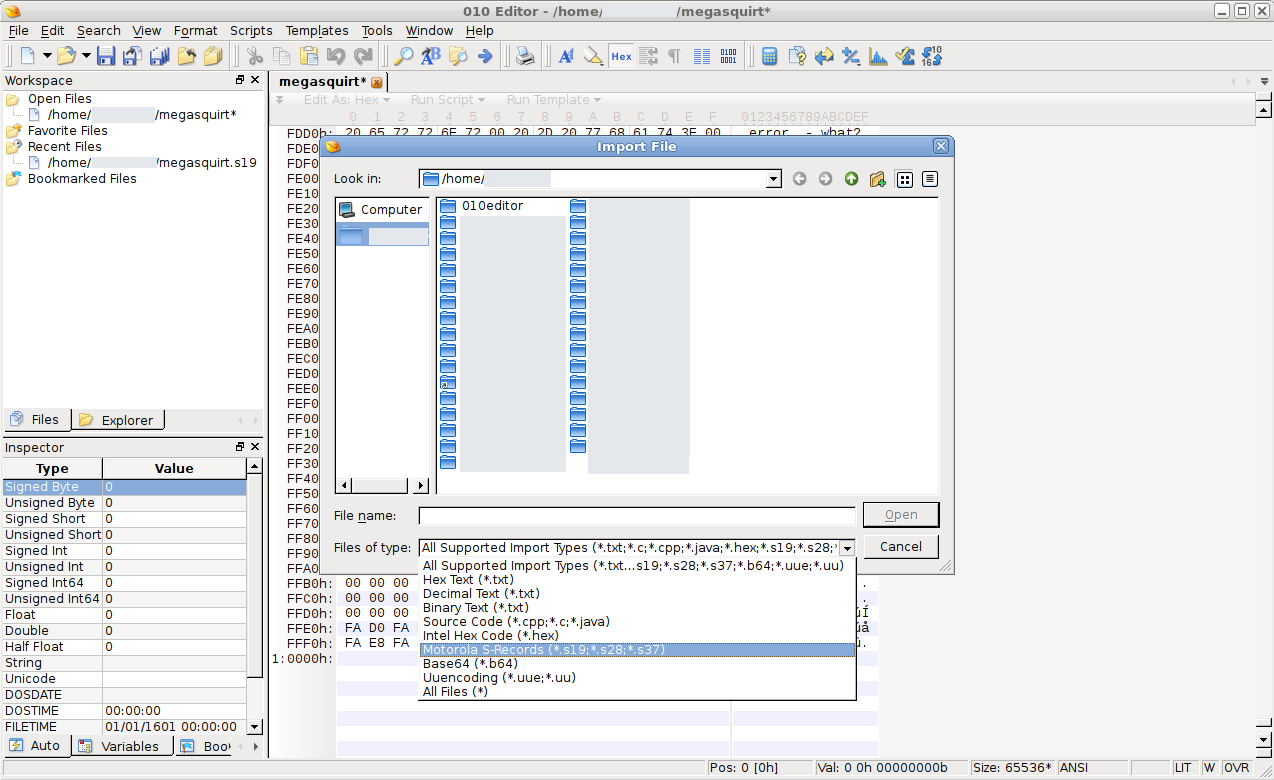Viewport: 1274px width, 780px height.
Task: Select Computer in the dialog sidebar
Action: [x=382, y=210]
